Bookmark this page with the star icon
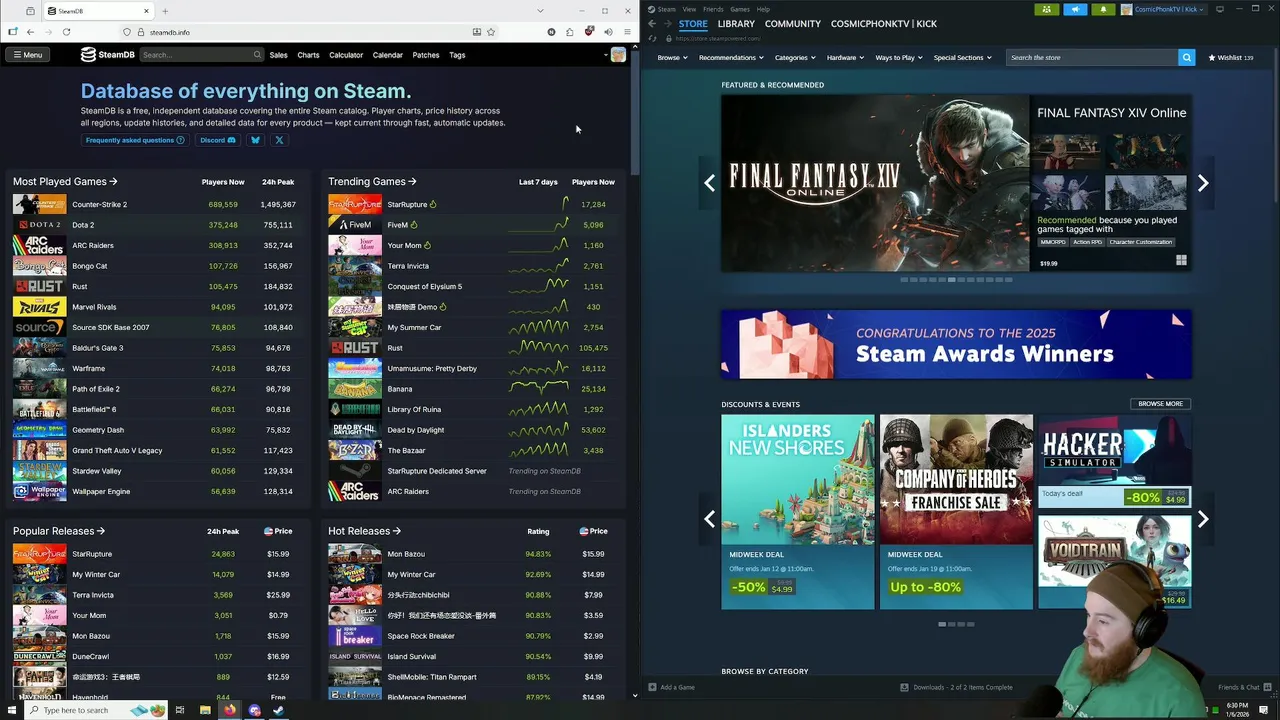Screen dimensions: 1280x720 point(491,32)
